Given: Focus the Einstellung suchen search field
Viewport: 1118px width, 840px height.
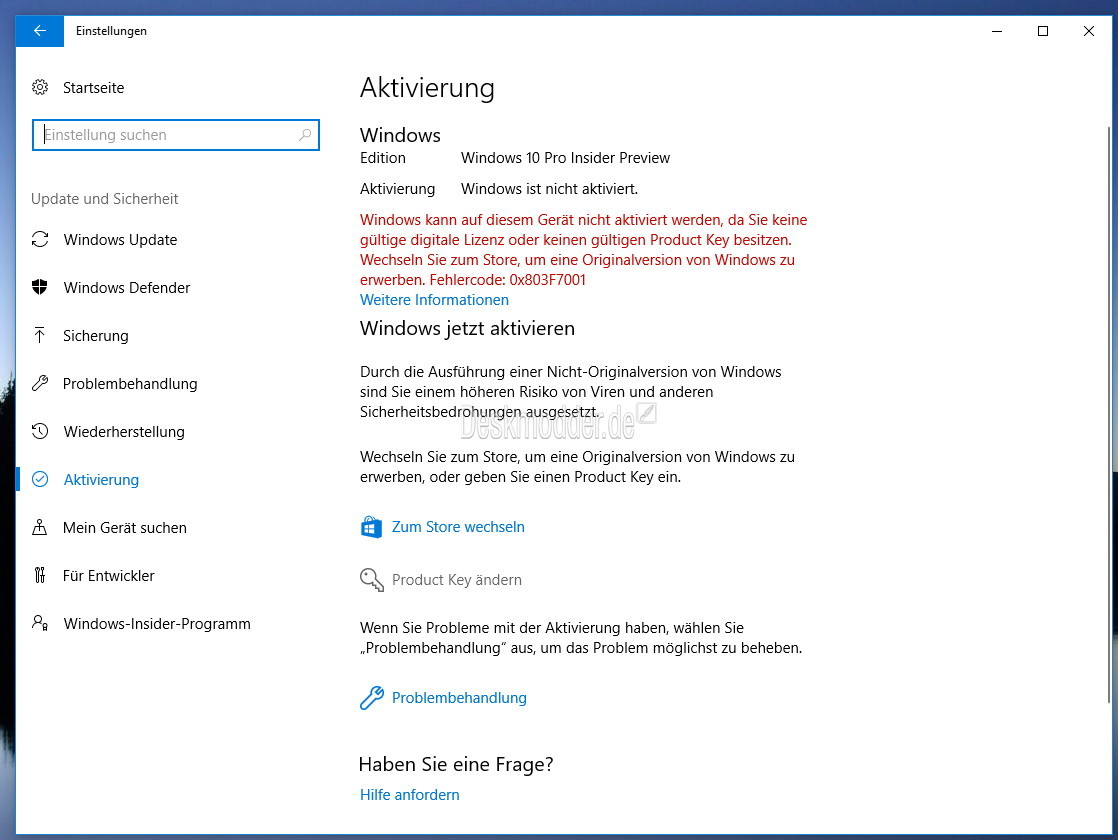Looking at the screenshot, I should point(175,135).
